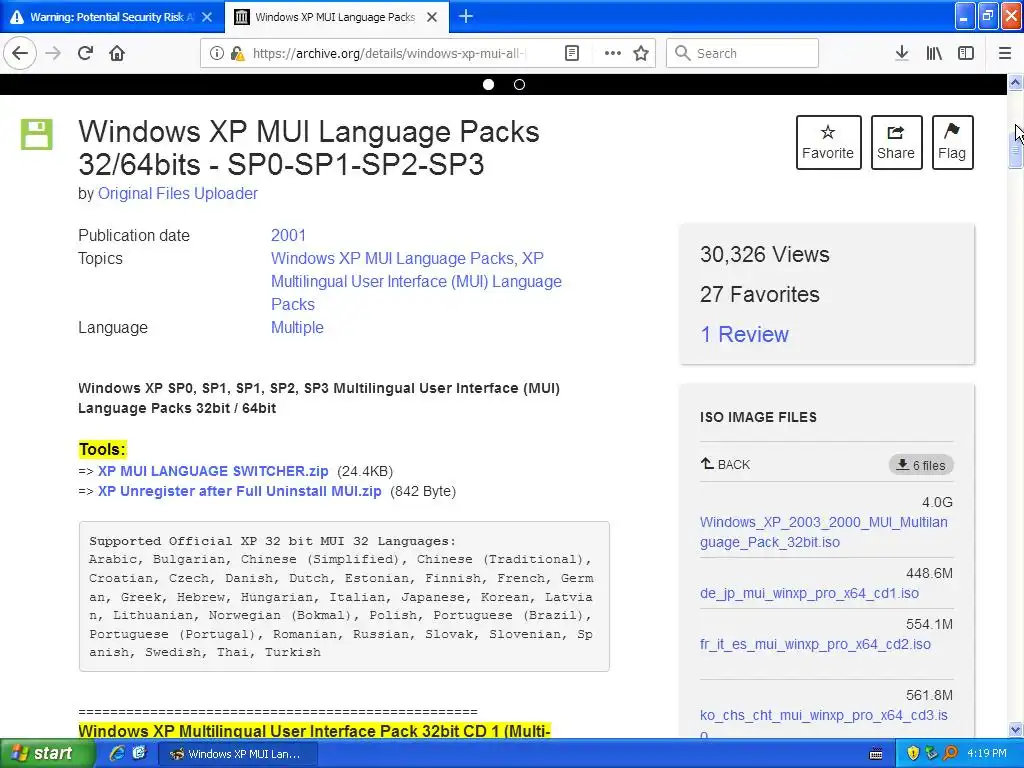Image resolution: width=1024 pixels, height=768 pixels.
Task: Click the ISO IMAGE FILES heading
Action: tap(758, 417)
